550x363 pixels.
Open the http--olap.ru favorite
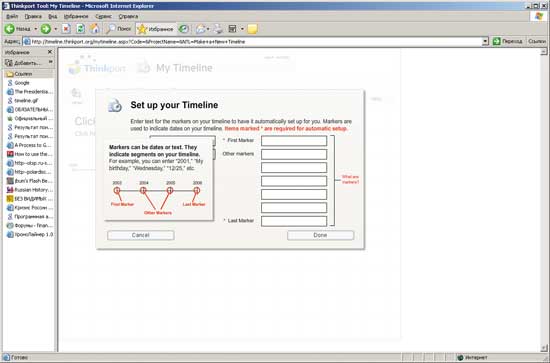[30, 163]
